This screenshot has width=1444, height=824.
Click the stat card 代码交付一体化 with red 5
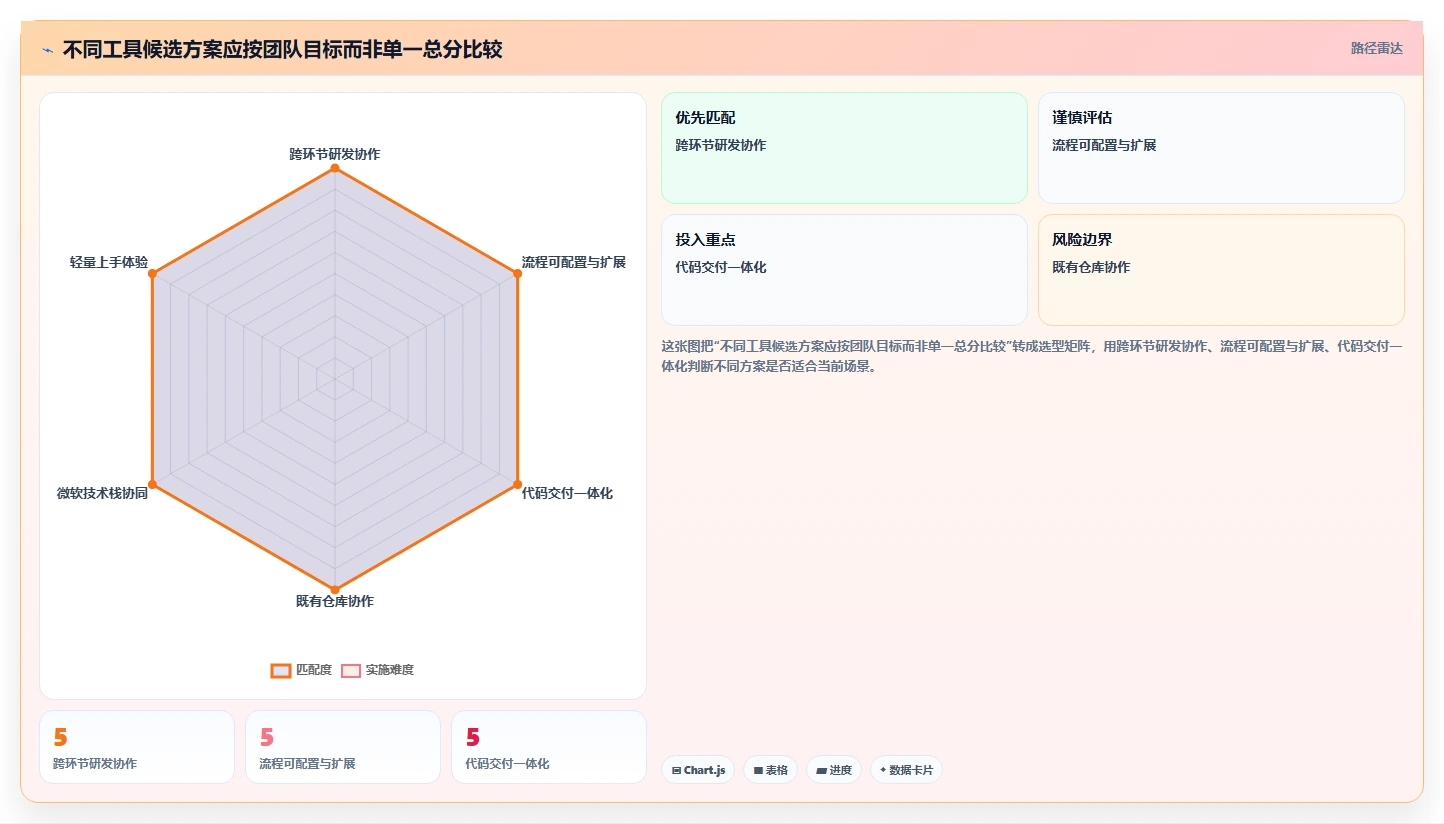549,747
